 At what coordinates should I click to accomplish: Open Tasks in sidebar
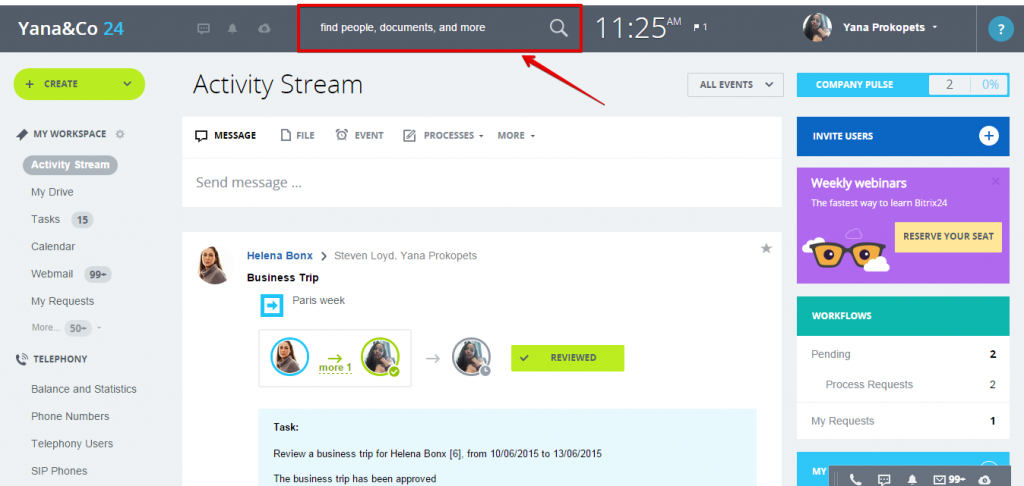pos(45,219)
